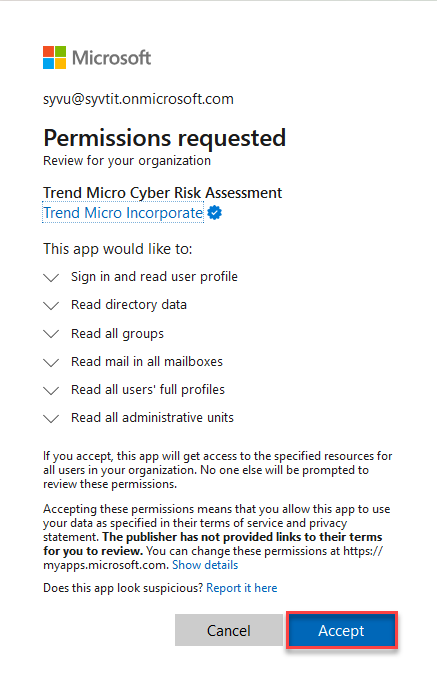Select the Read all administrative units label
Image resolution: width=437 pixels, height=687 pixels.
153,418
